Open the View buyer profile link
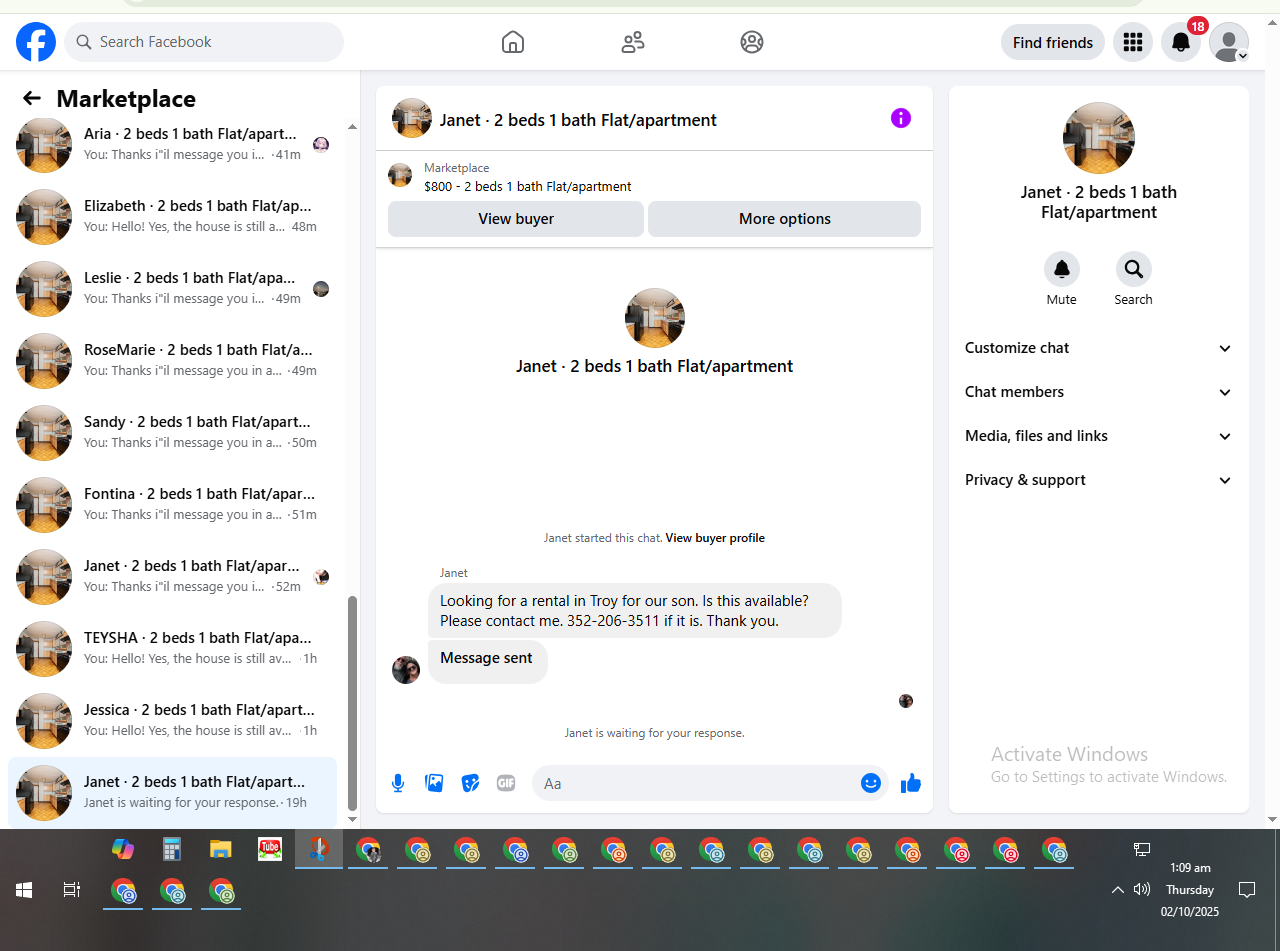Image resolution: width=1280 pixels, height=951 pixels. click(715, 538)
